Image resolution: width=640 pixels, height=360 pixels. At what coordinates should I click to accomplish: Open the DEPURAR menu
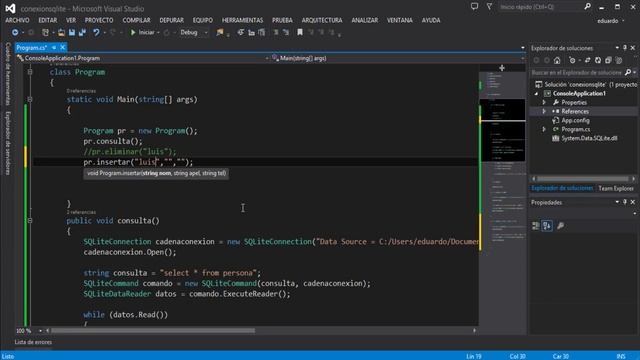171,20
